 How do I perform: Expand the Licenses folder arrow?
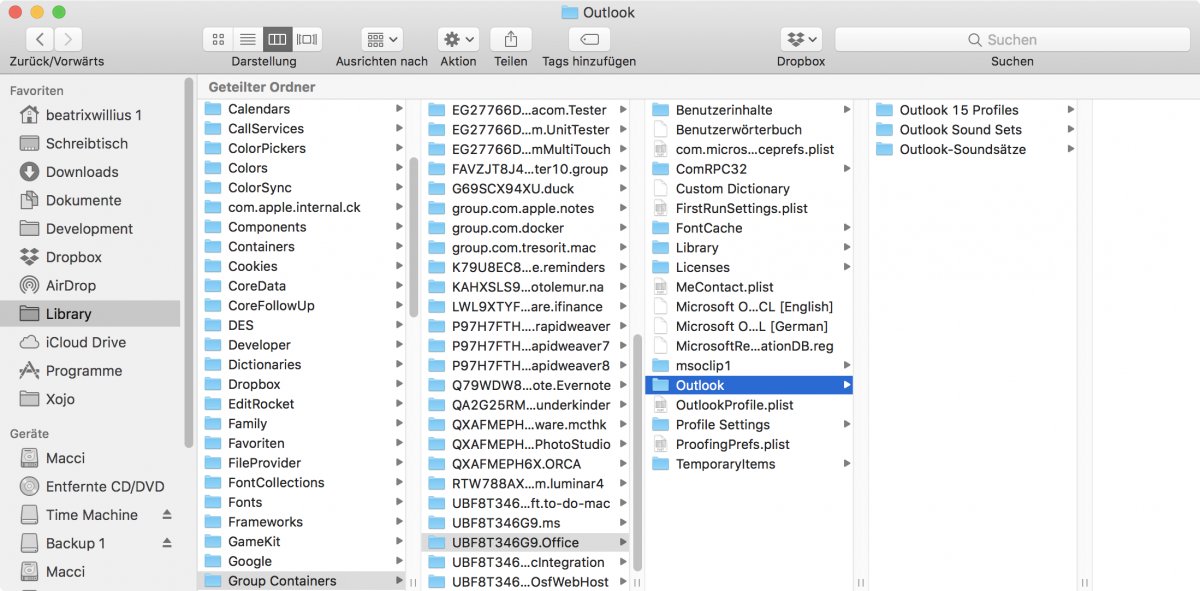[845, 267]
